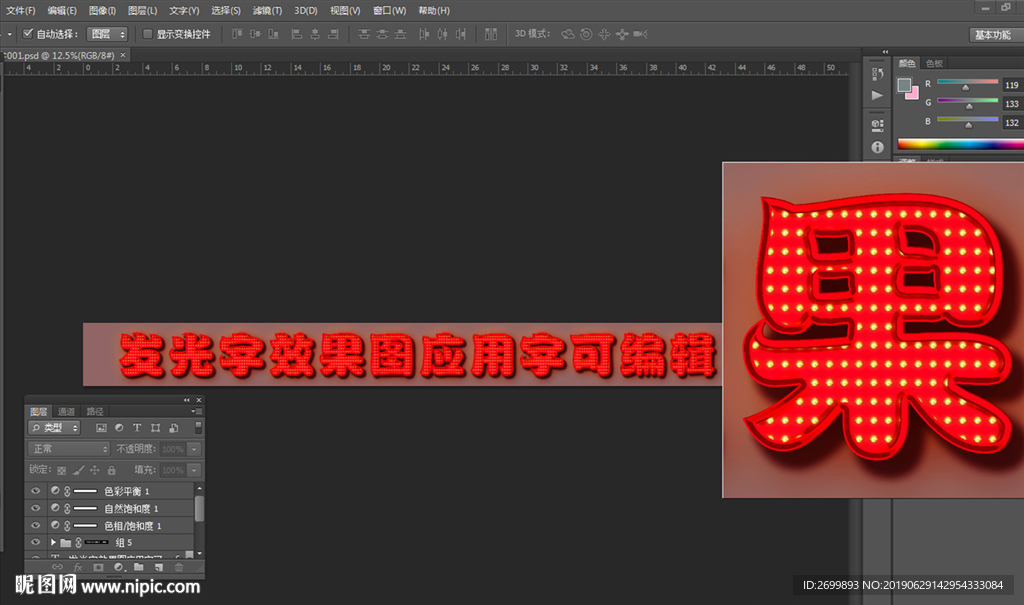
Task: Click the shape layer filter icon
Action: [x=155, y=428]
